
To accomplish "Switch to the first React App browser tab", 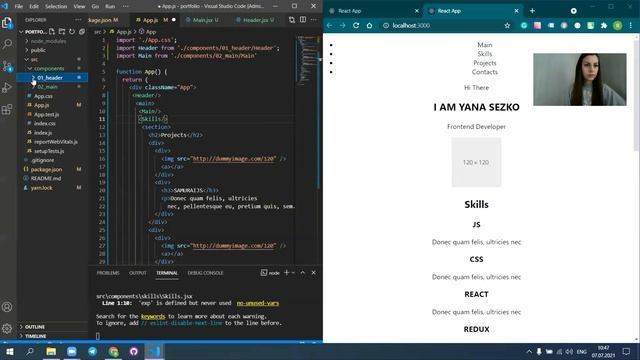I will point(373,11).
